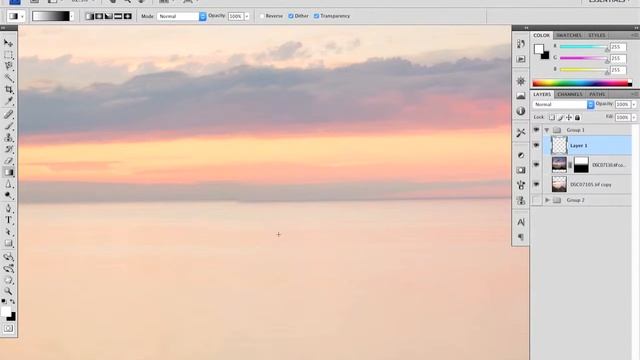The image size is (640, 360).
Task: Hide Layer 1 via eye icon
Action: pyautogui.click(x=536, y=145)
